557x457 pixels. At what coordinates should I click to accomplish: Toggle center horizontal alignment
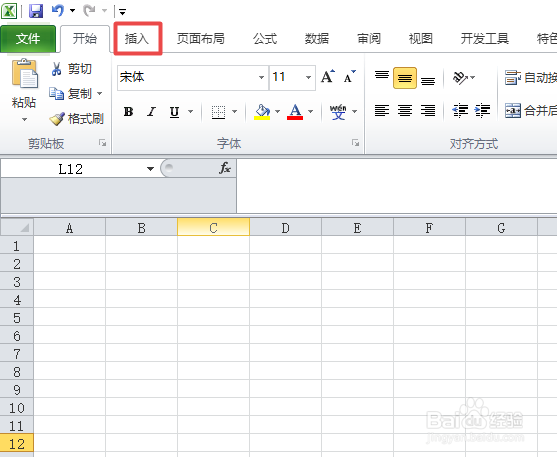[x=405, y=111]
